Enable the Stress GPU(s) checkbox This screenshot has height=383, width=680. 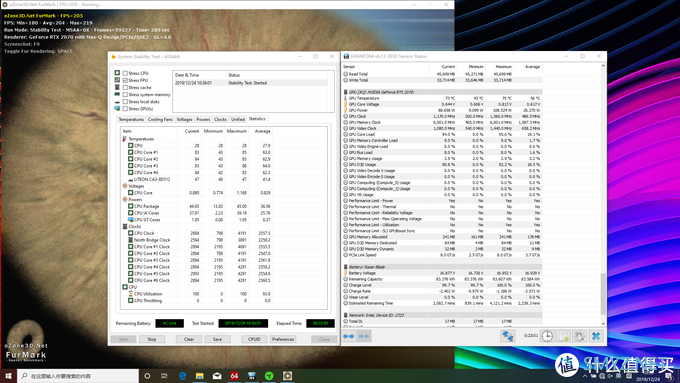pyautogui.click(x=125, y=108)
